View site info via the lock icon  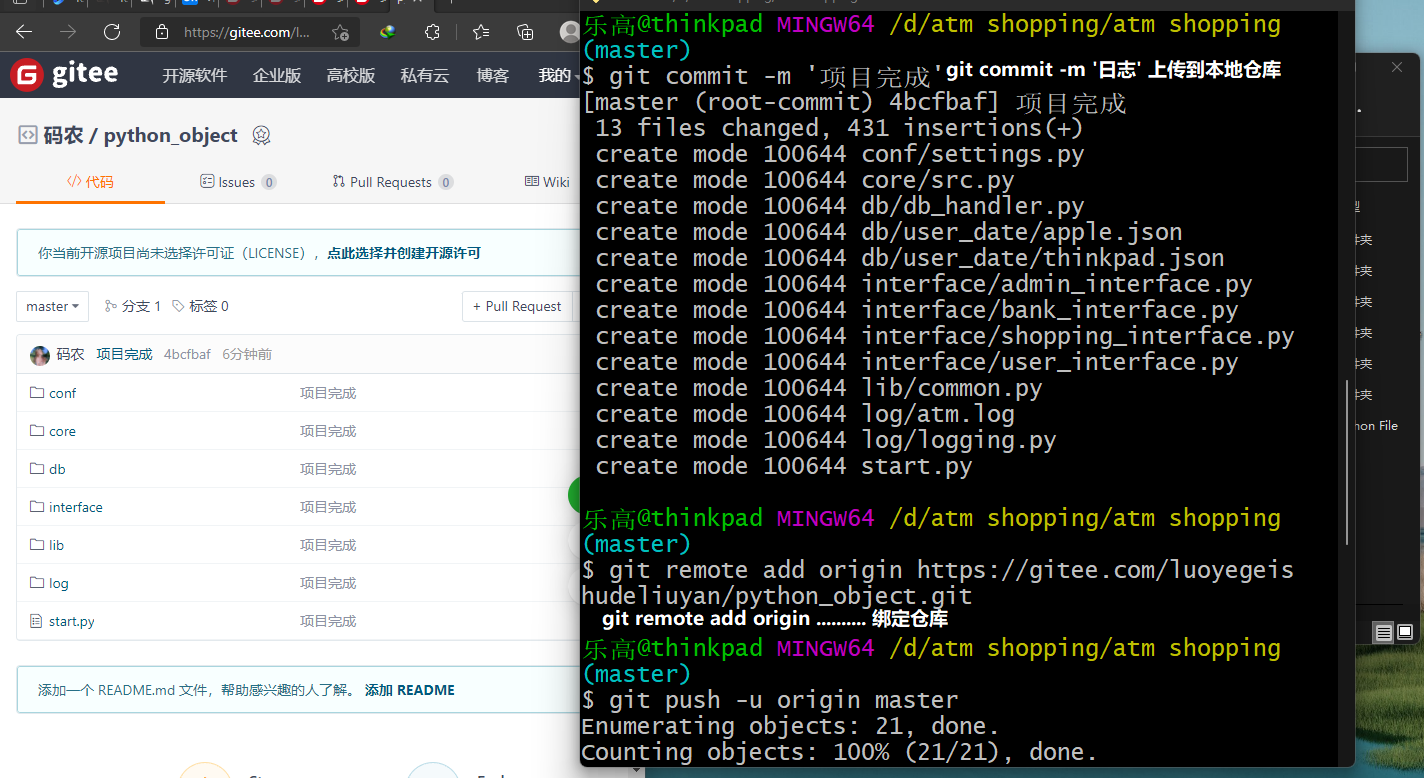pos(162,32)
